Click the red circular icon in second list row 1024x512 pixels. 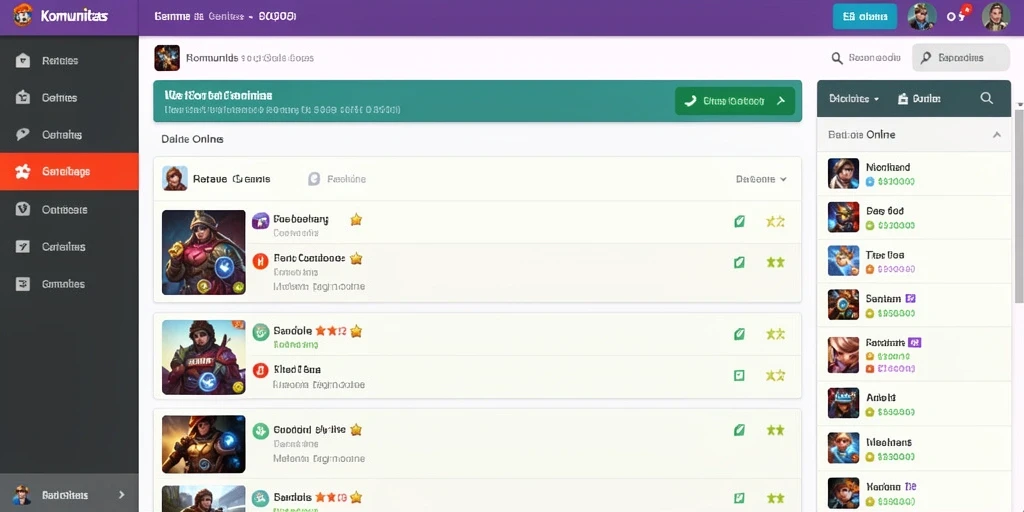point(260,261)
